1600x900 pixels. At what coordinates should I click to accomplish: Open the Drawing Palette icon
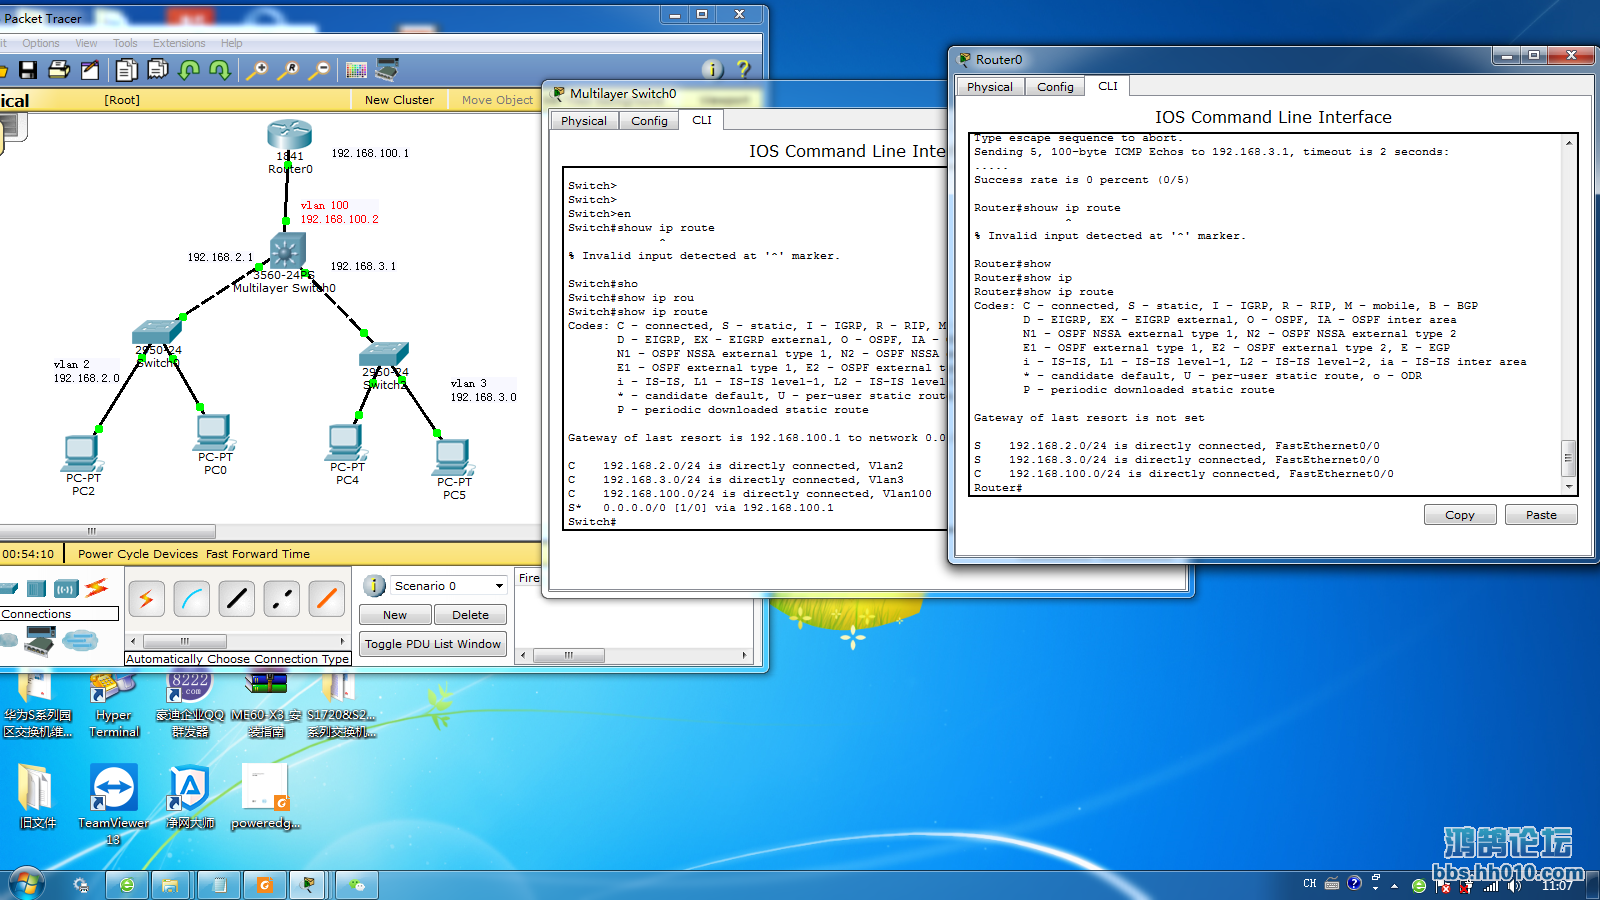click(x=356, y=70)
